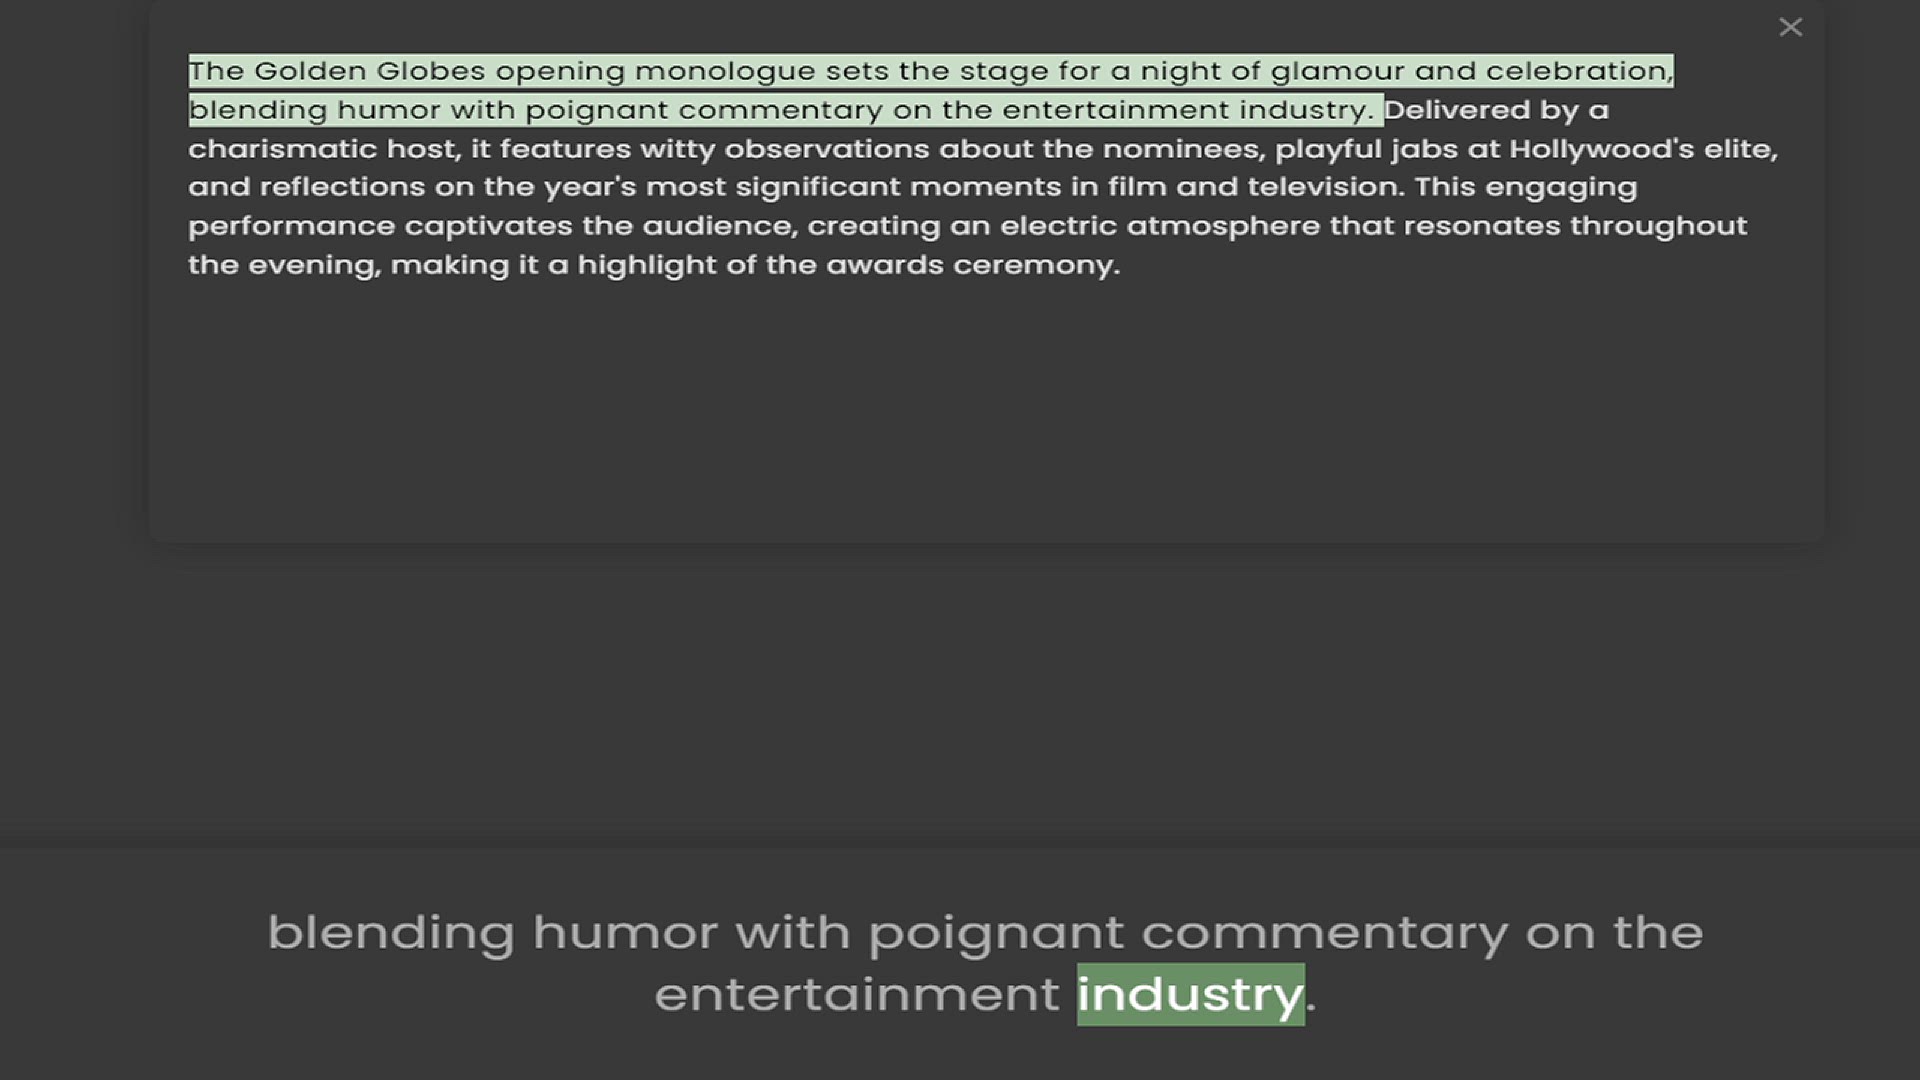
Task: Click the word "Delivered" in the paragraph
Action: tap(1457, 110)
